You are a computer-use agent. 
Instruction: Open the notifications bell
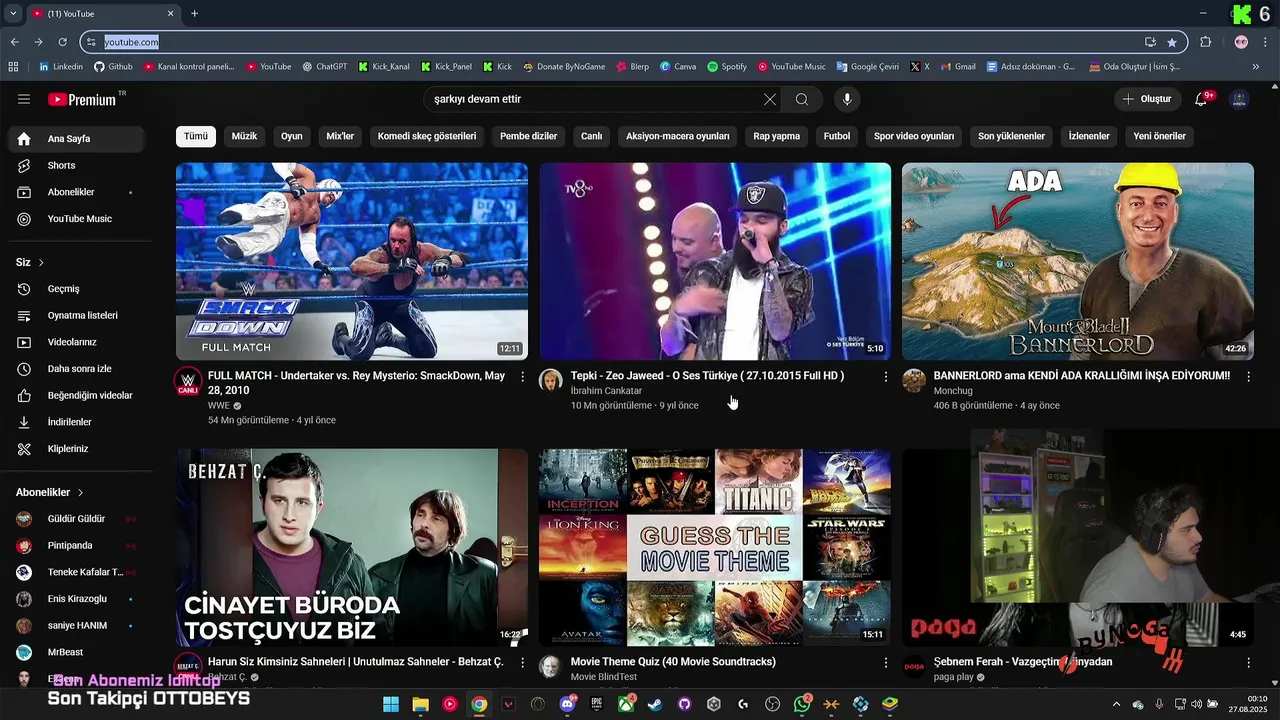[1203, 99]
